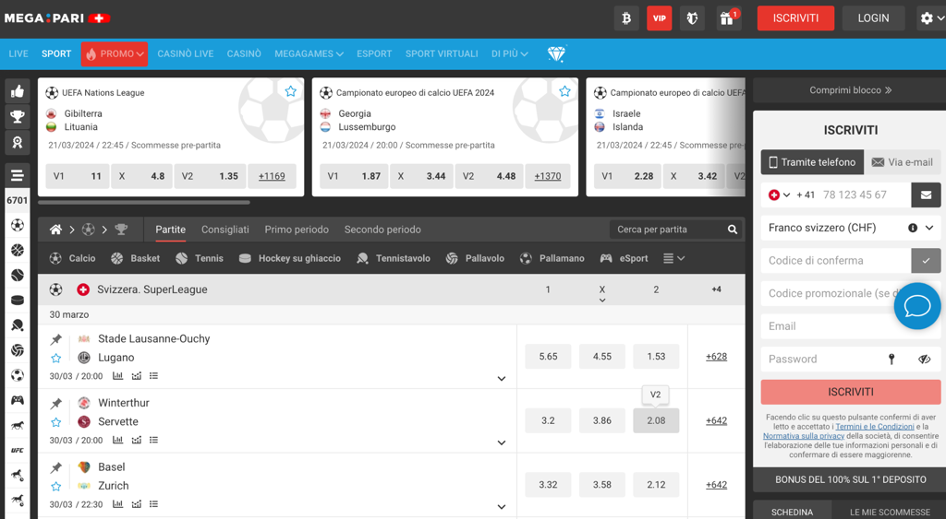Toggle favorite star for Basel vs Zurich
Screen dimensions: 947x520
[x=56, y=486]
